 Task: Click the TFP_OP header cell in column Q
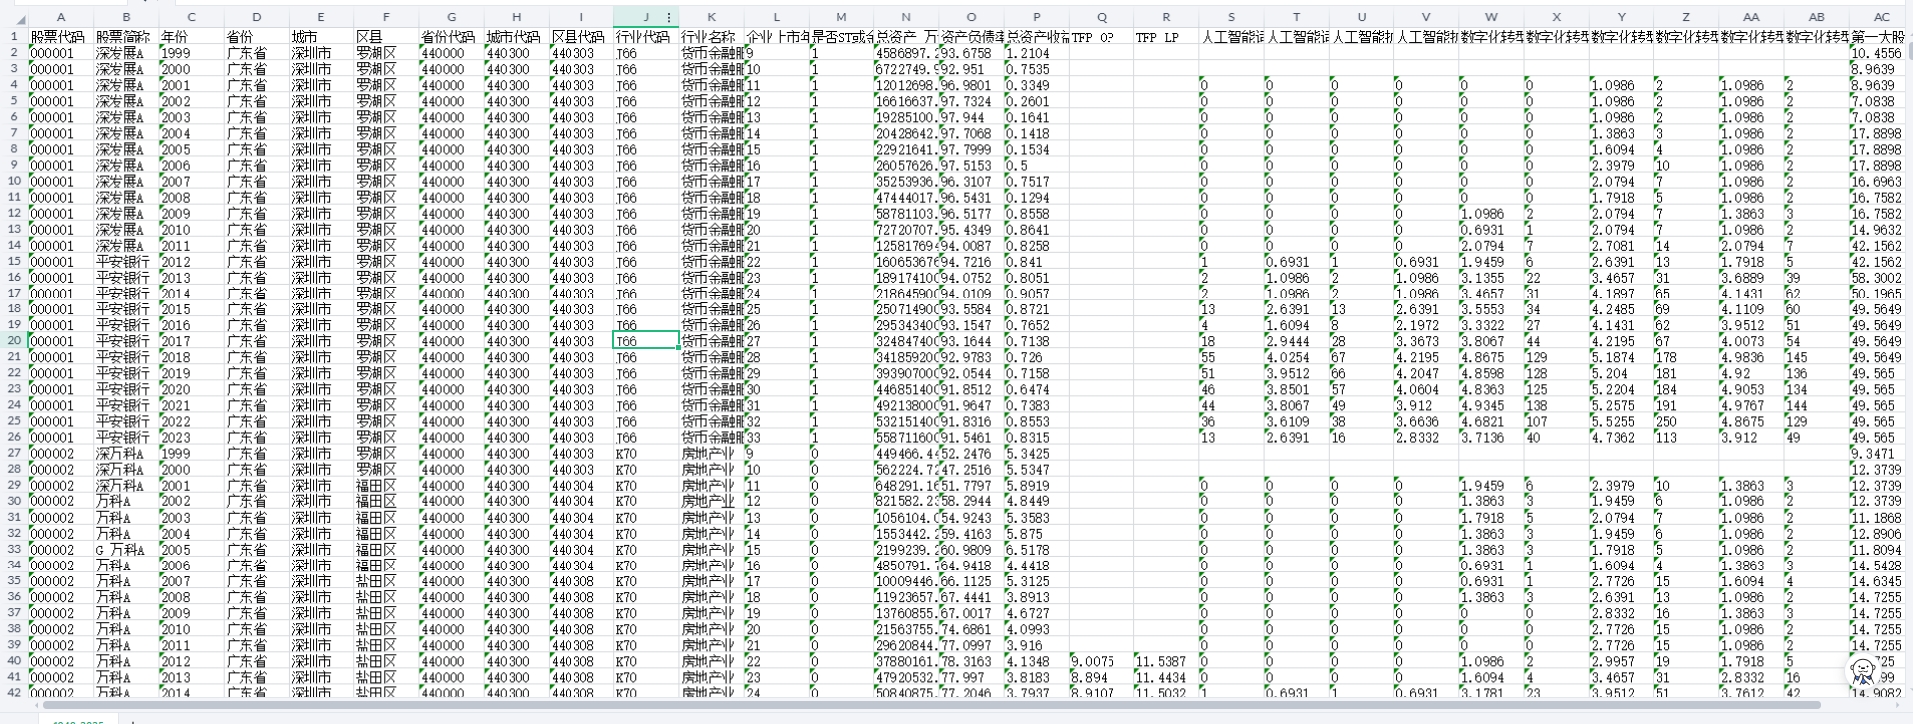pyautogui.click(x=1101, y=37)
